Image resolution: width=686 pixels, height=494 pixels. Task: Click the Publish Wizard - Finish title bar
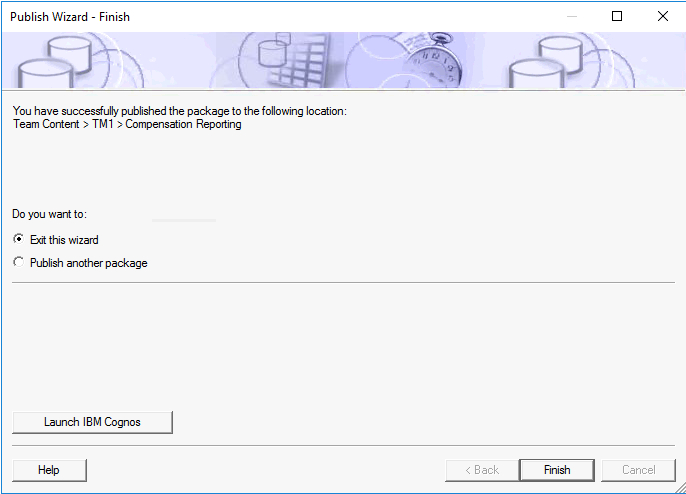[x=70, y=17]
